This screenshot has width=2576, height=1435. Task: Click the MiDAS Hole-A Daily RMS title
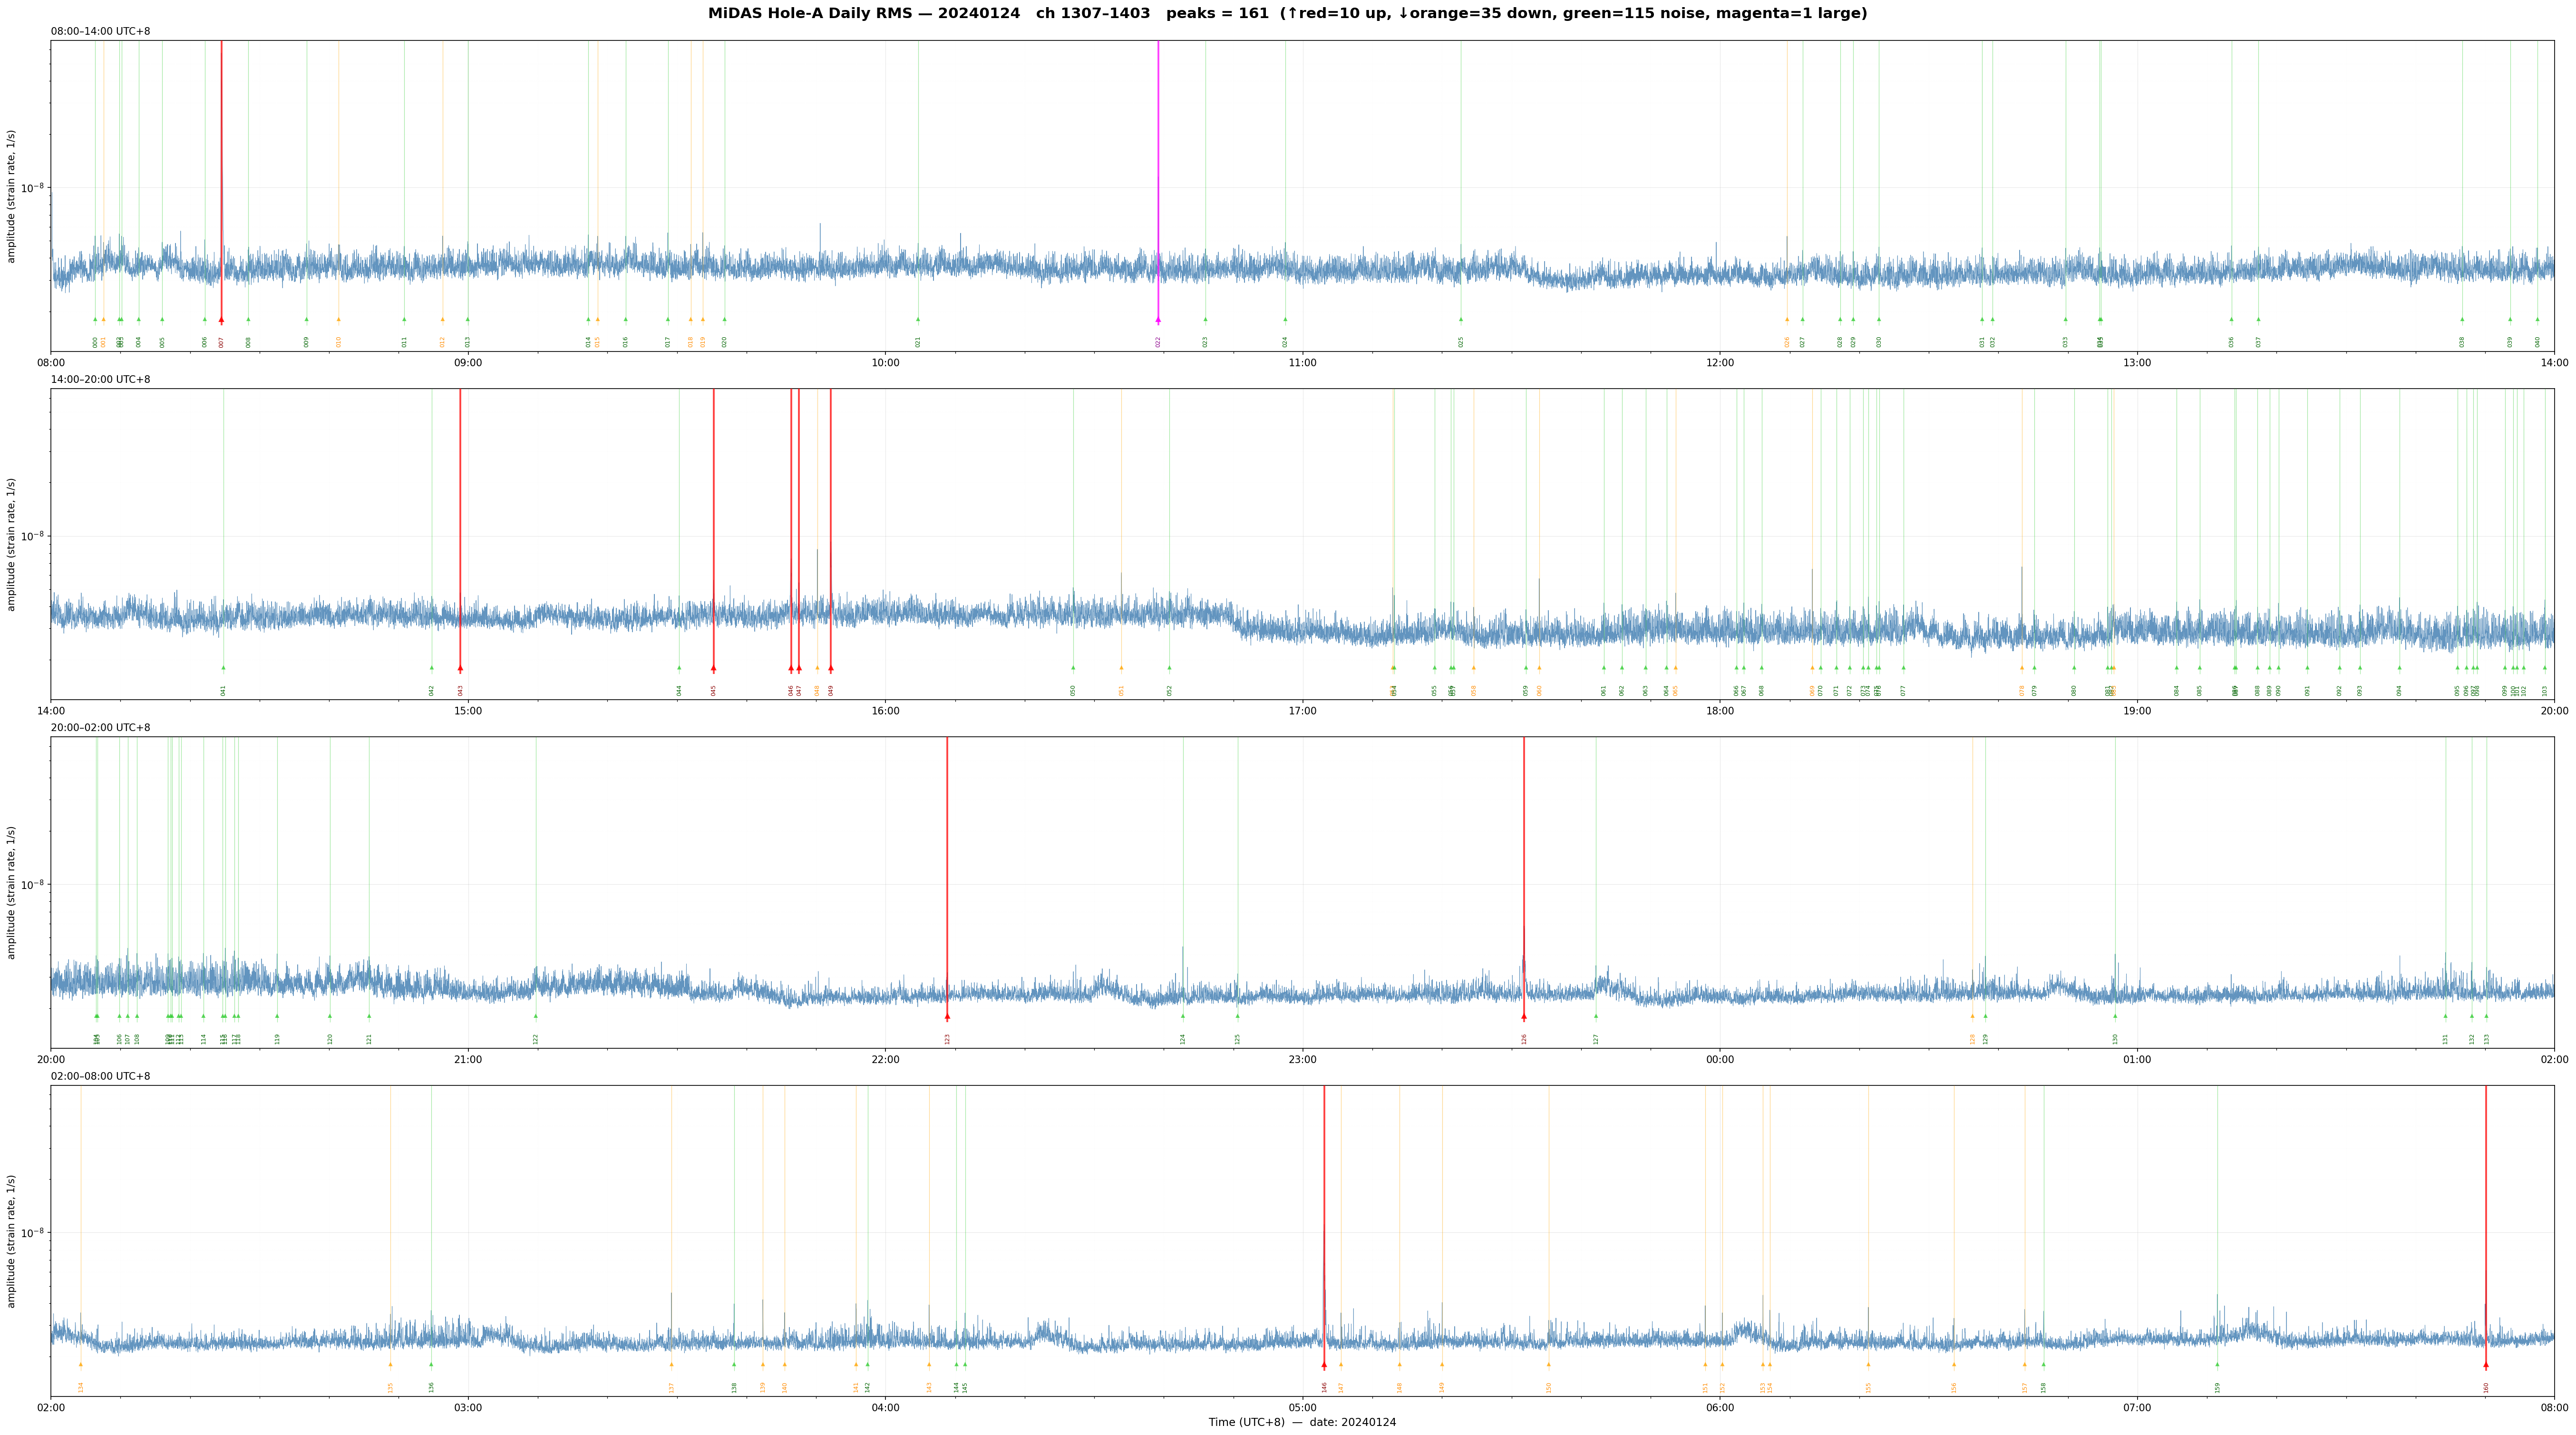[x=1287, y=14]
